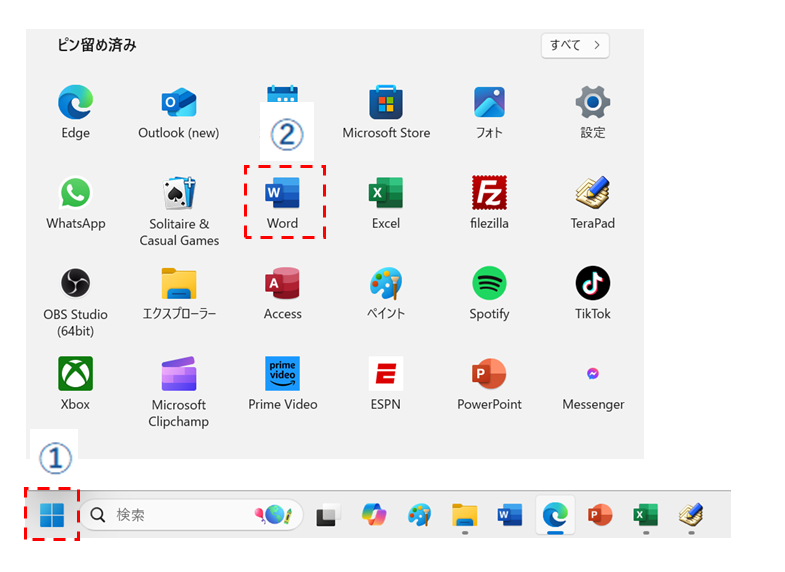
Task: Expand the すべて apps list
Action: [575, 45]
